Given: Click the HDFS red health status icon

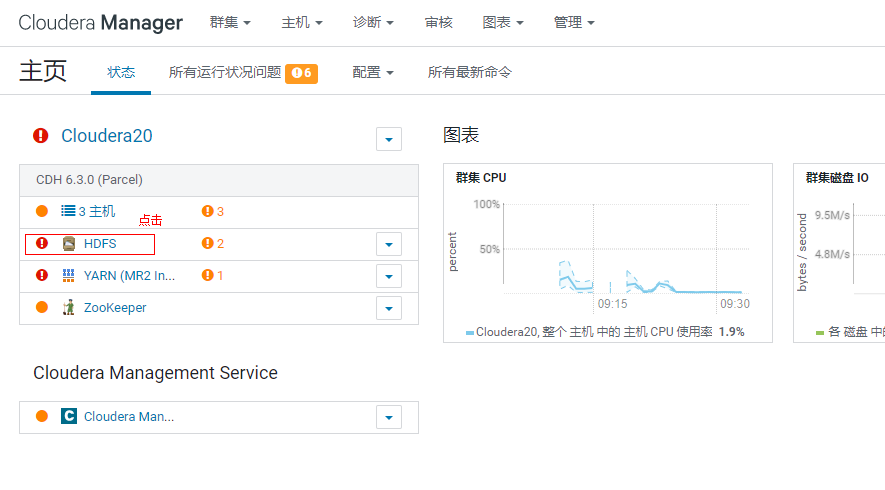Looking at the screenshot, I should click(x=42, y=243).
